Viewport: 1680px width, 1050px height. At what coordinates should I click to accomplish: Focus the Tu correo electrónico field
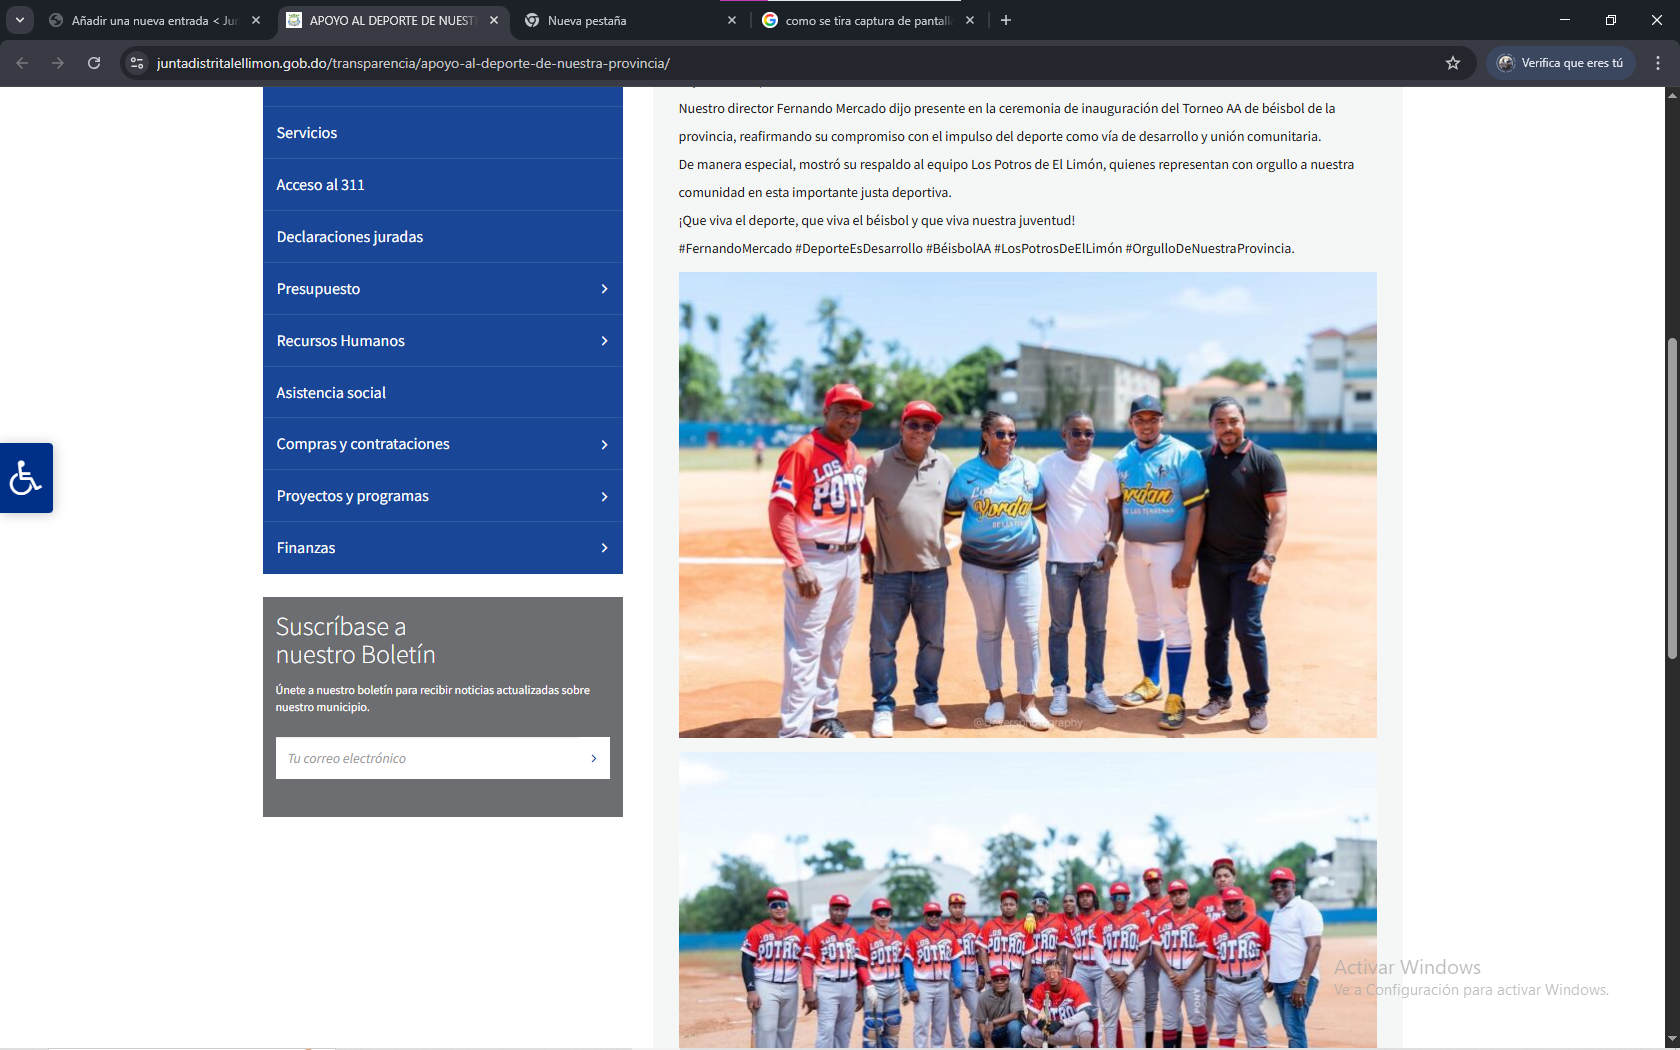[430, 759]
